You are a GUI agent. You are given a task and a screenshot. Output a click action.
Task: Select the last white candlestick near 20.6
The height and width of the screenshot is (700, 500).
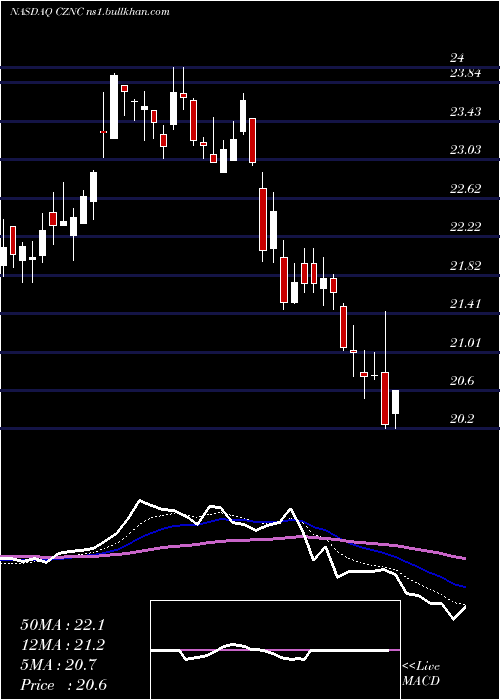click(396, 402)
